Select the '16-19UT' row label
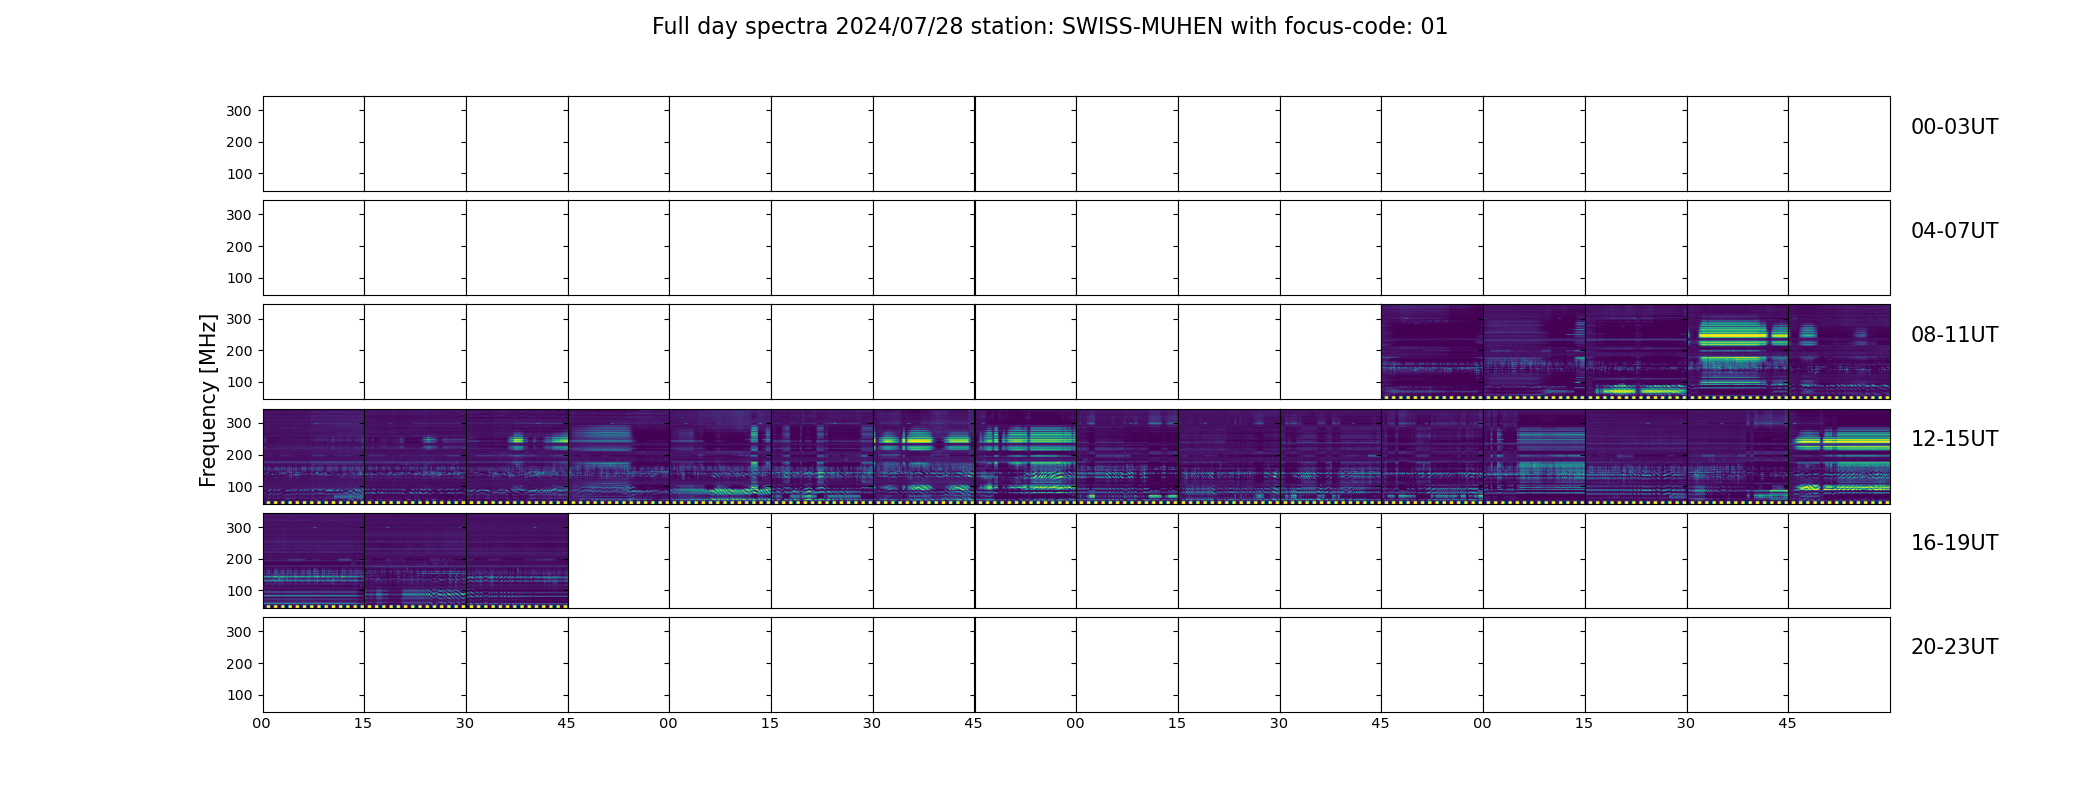This screenshot has height=800, width=2100. coord(1954,543)
